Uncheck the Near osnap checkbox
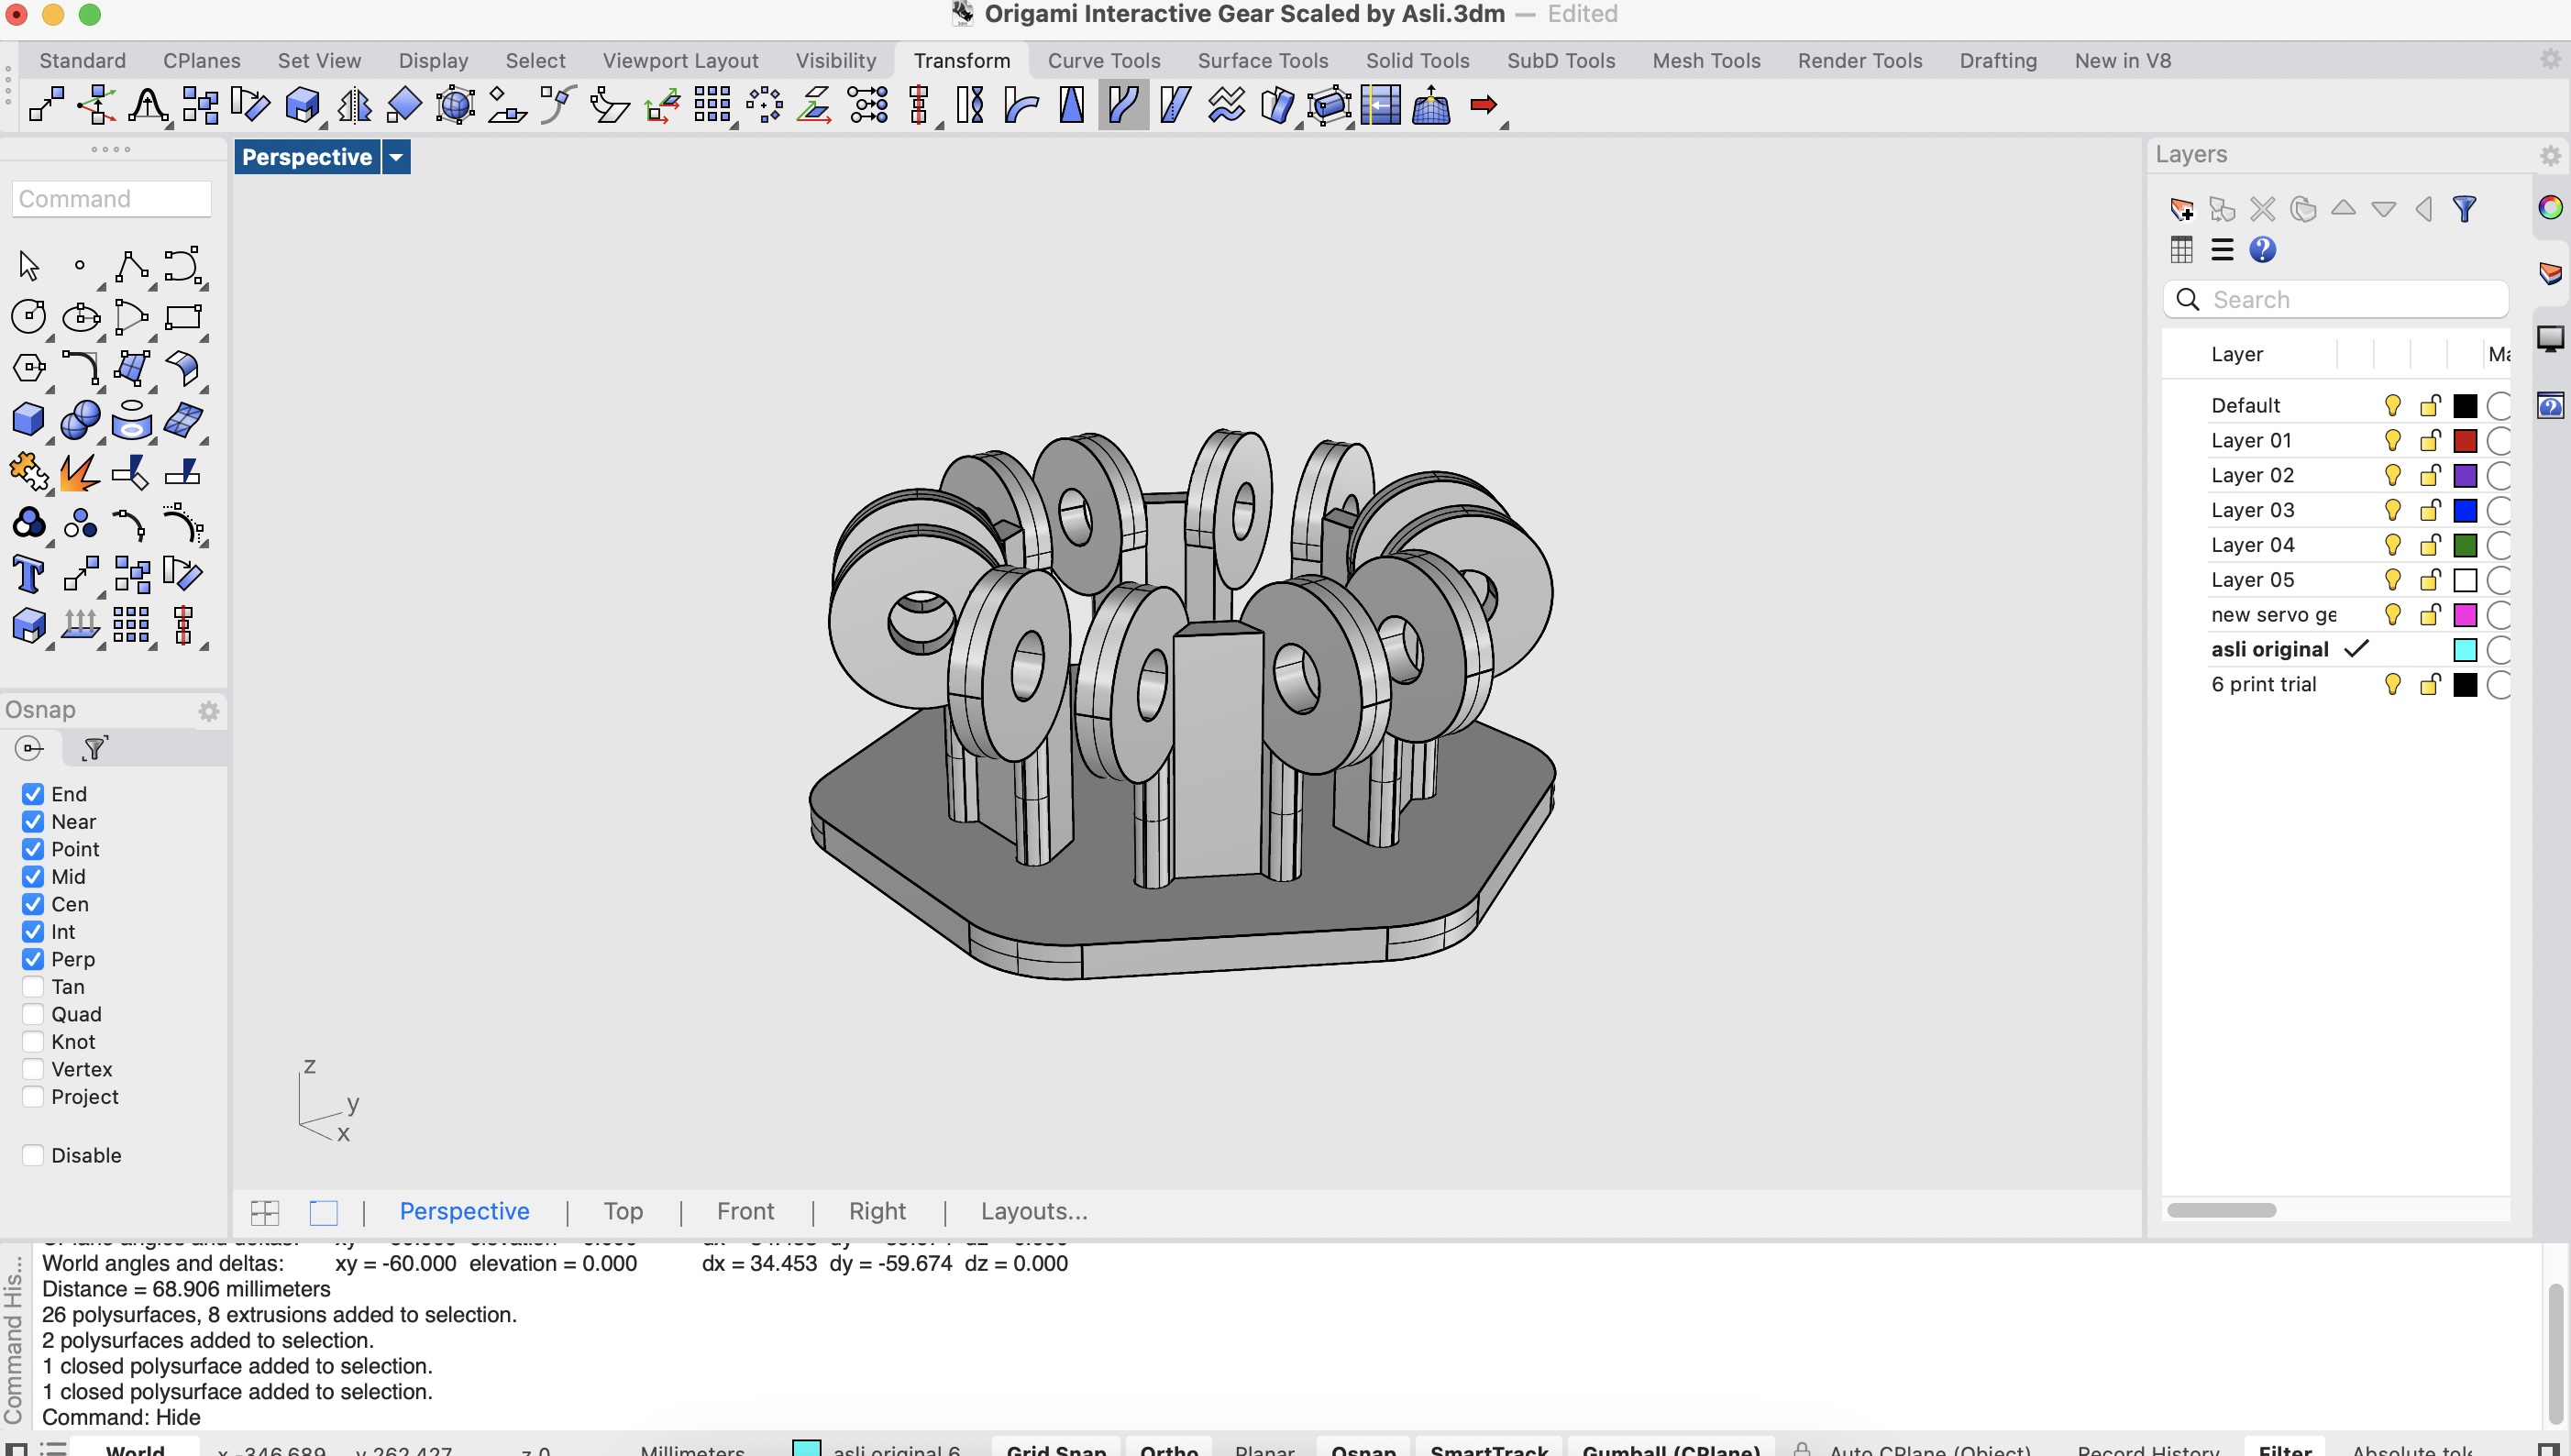 (x=33, y=822)
